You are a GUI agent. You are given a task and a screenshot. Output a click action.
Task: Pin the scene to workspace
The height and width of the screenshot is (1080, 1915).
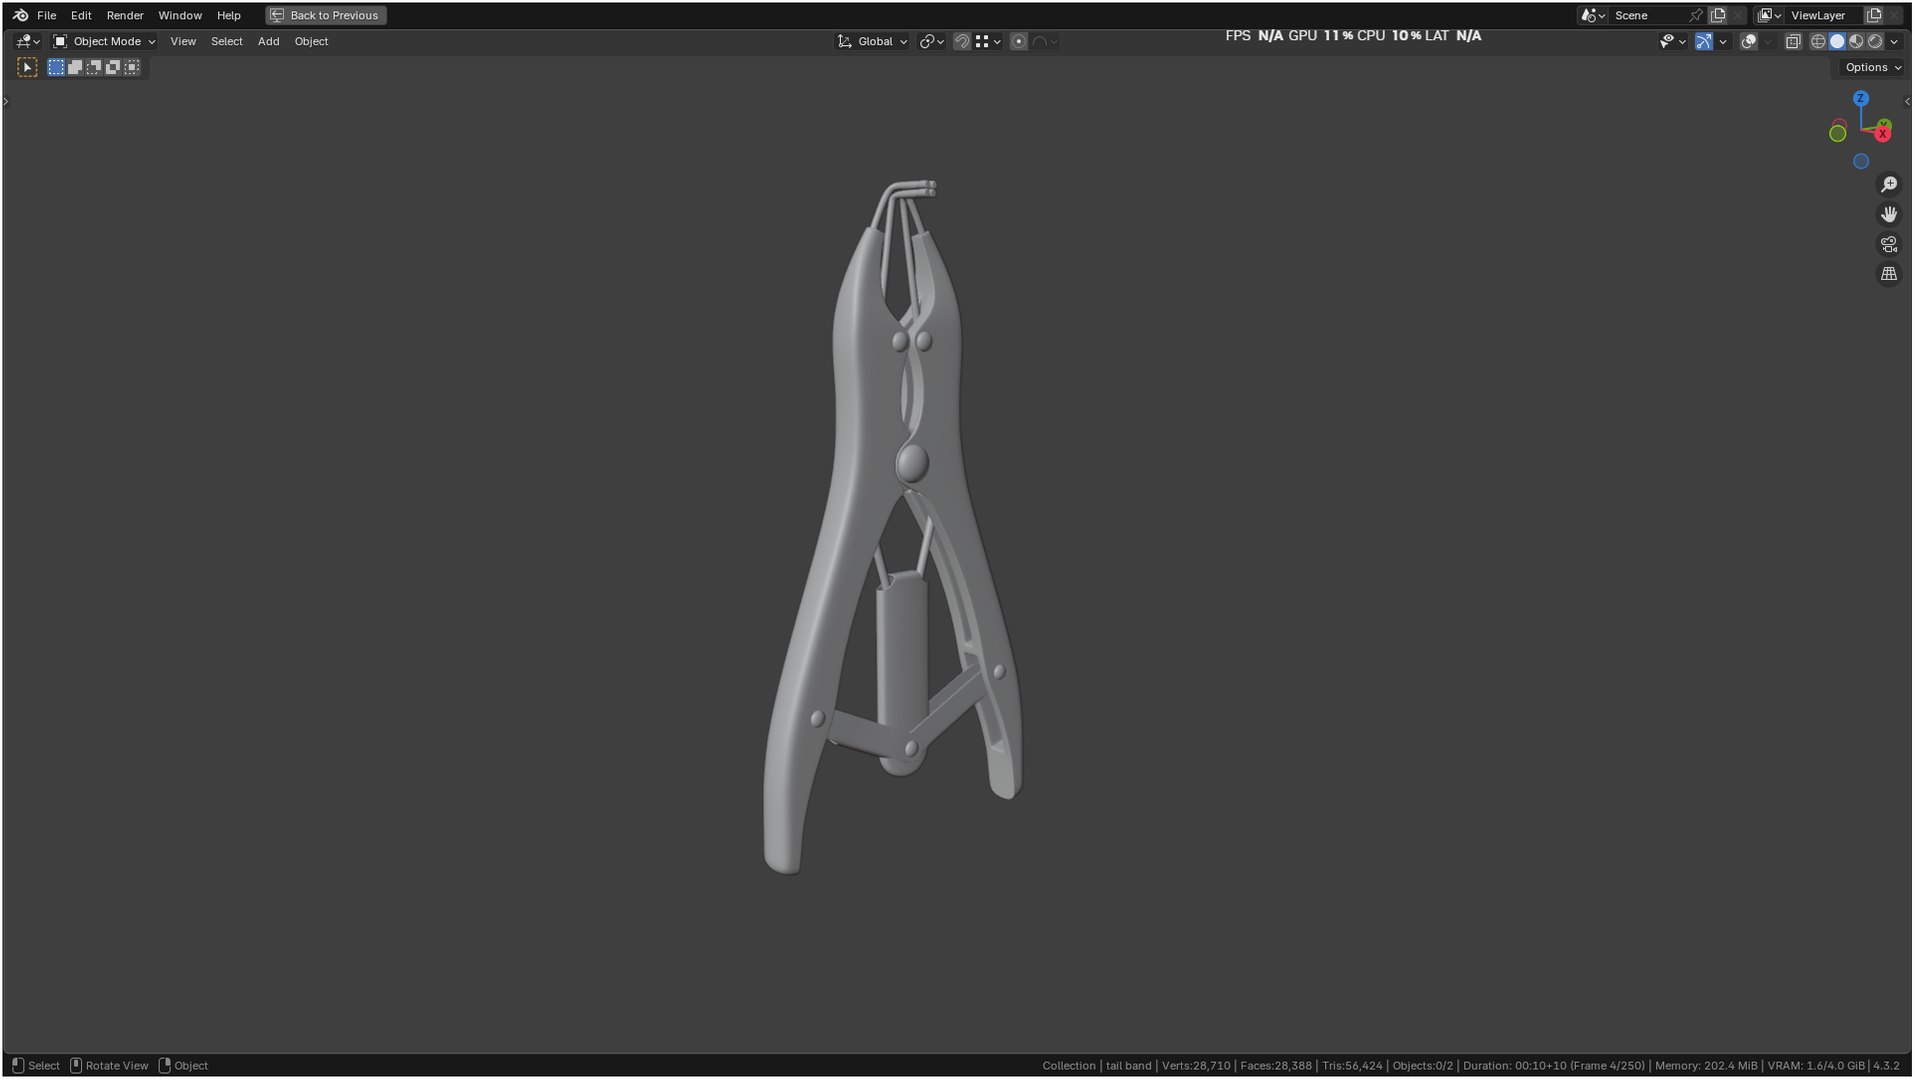coord(1695,15)
